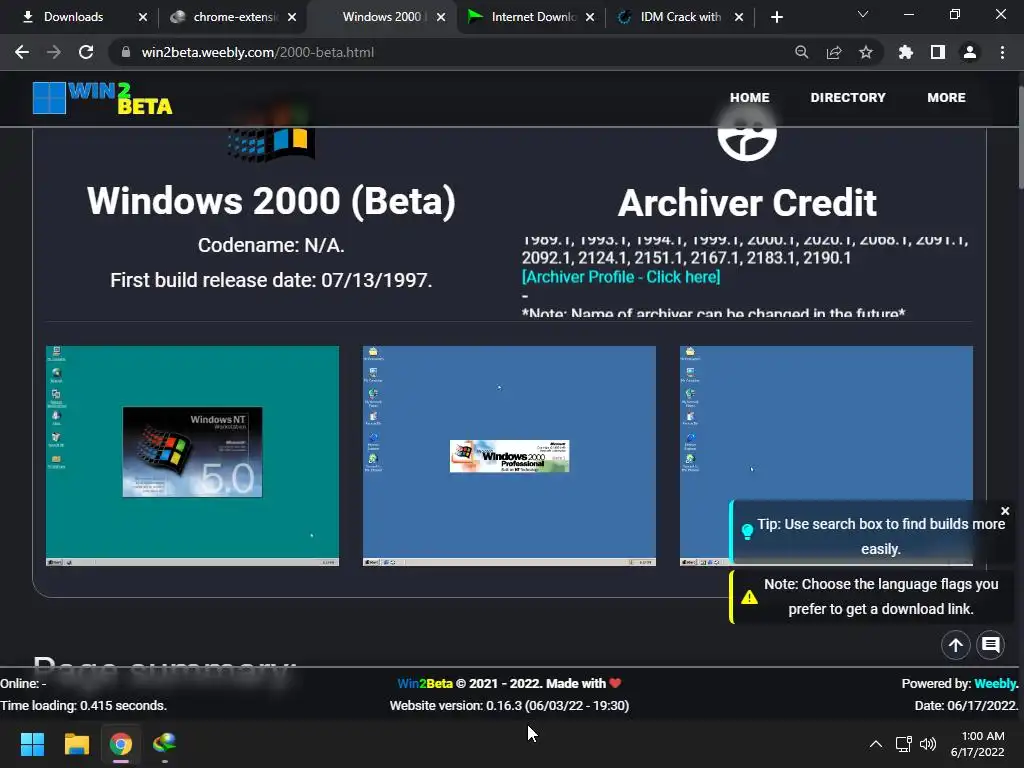Switch to the chrome-extension tab

[225, 17]
